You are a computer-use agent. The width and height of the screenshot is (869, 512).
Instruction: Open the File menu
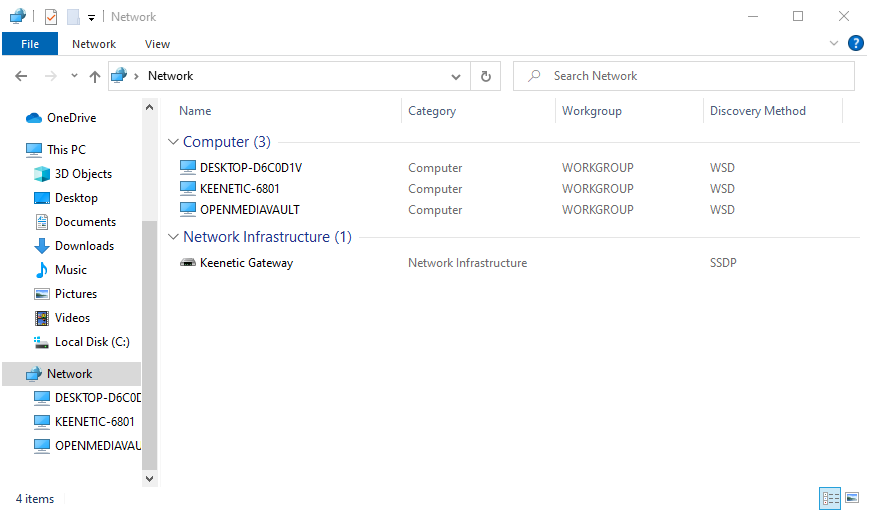pos(30,44)
